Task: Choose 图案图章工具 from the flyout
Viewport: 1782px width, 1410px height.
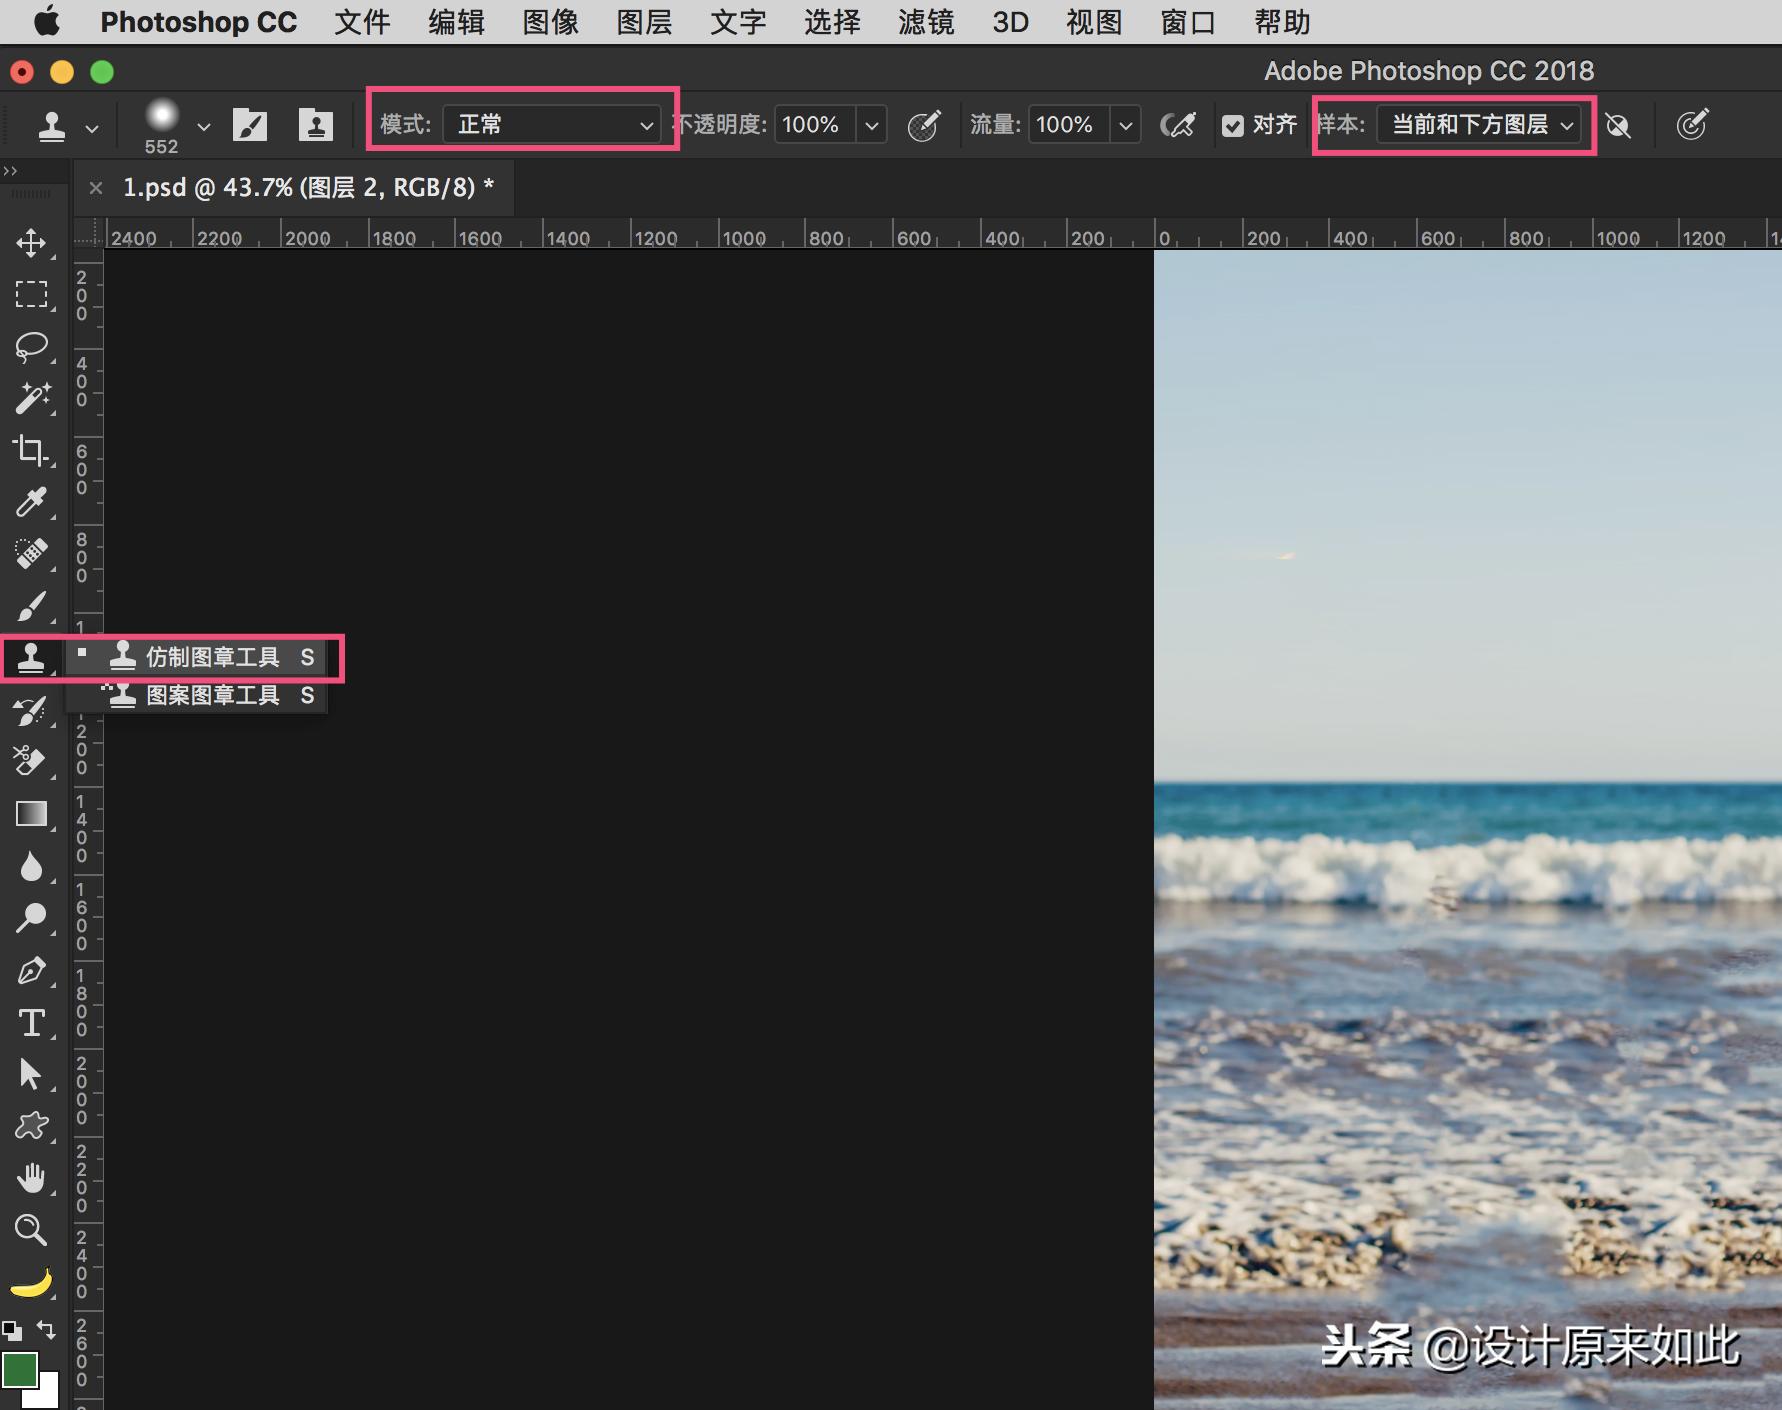Action: click(x=212, y=695)
